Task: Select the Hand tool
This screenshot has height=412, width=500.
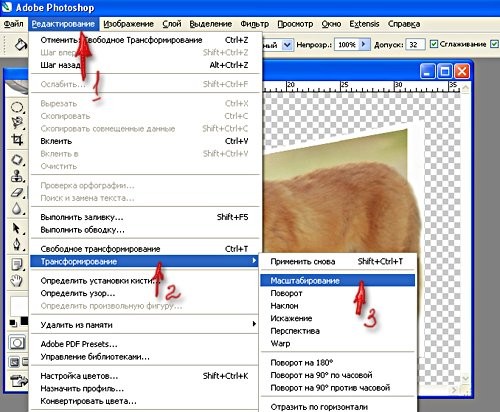Action: pos(17,281)
